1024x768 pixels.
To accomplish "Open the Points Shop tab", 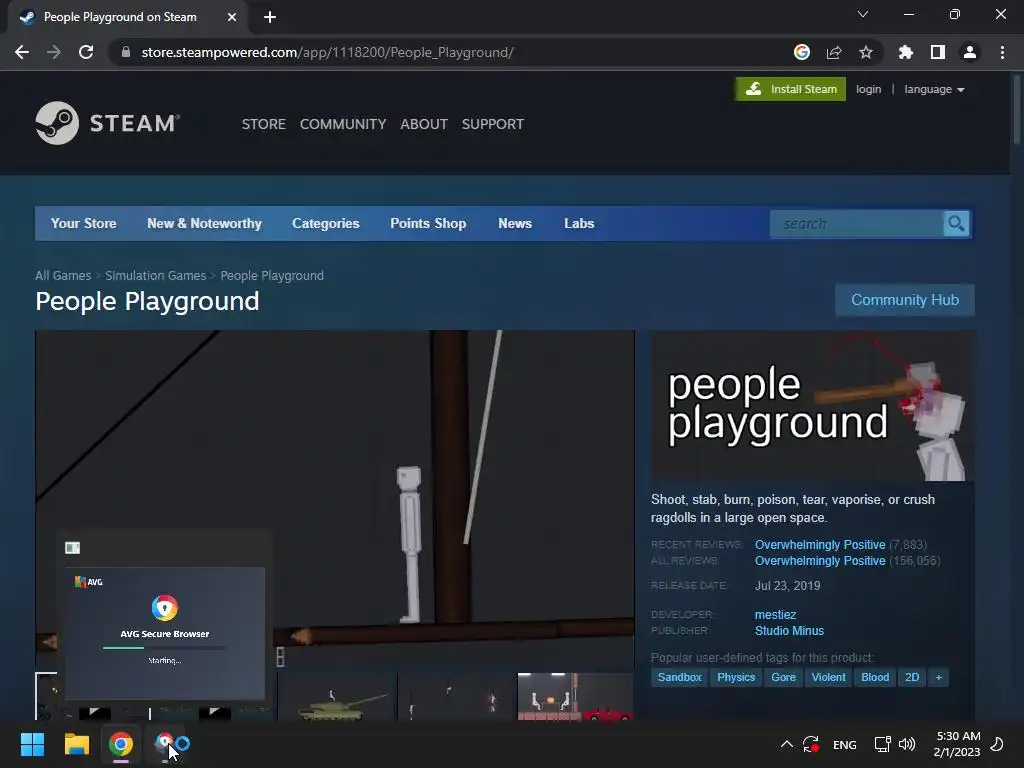I will (x=428, y=223).
